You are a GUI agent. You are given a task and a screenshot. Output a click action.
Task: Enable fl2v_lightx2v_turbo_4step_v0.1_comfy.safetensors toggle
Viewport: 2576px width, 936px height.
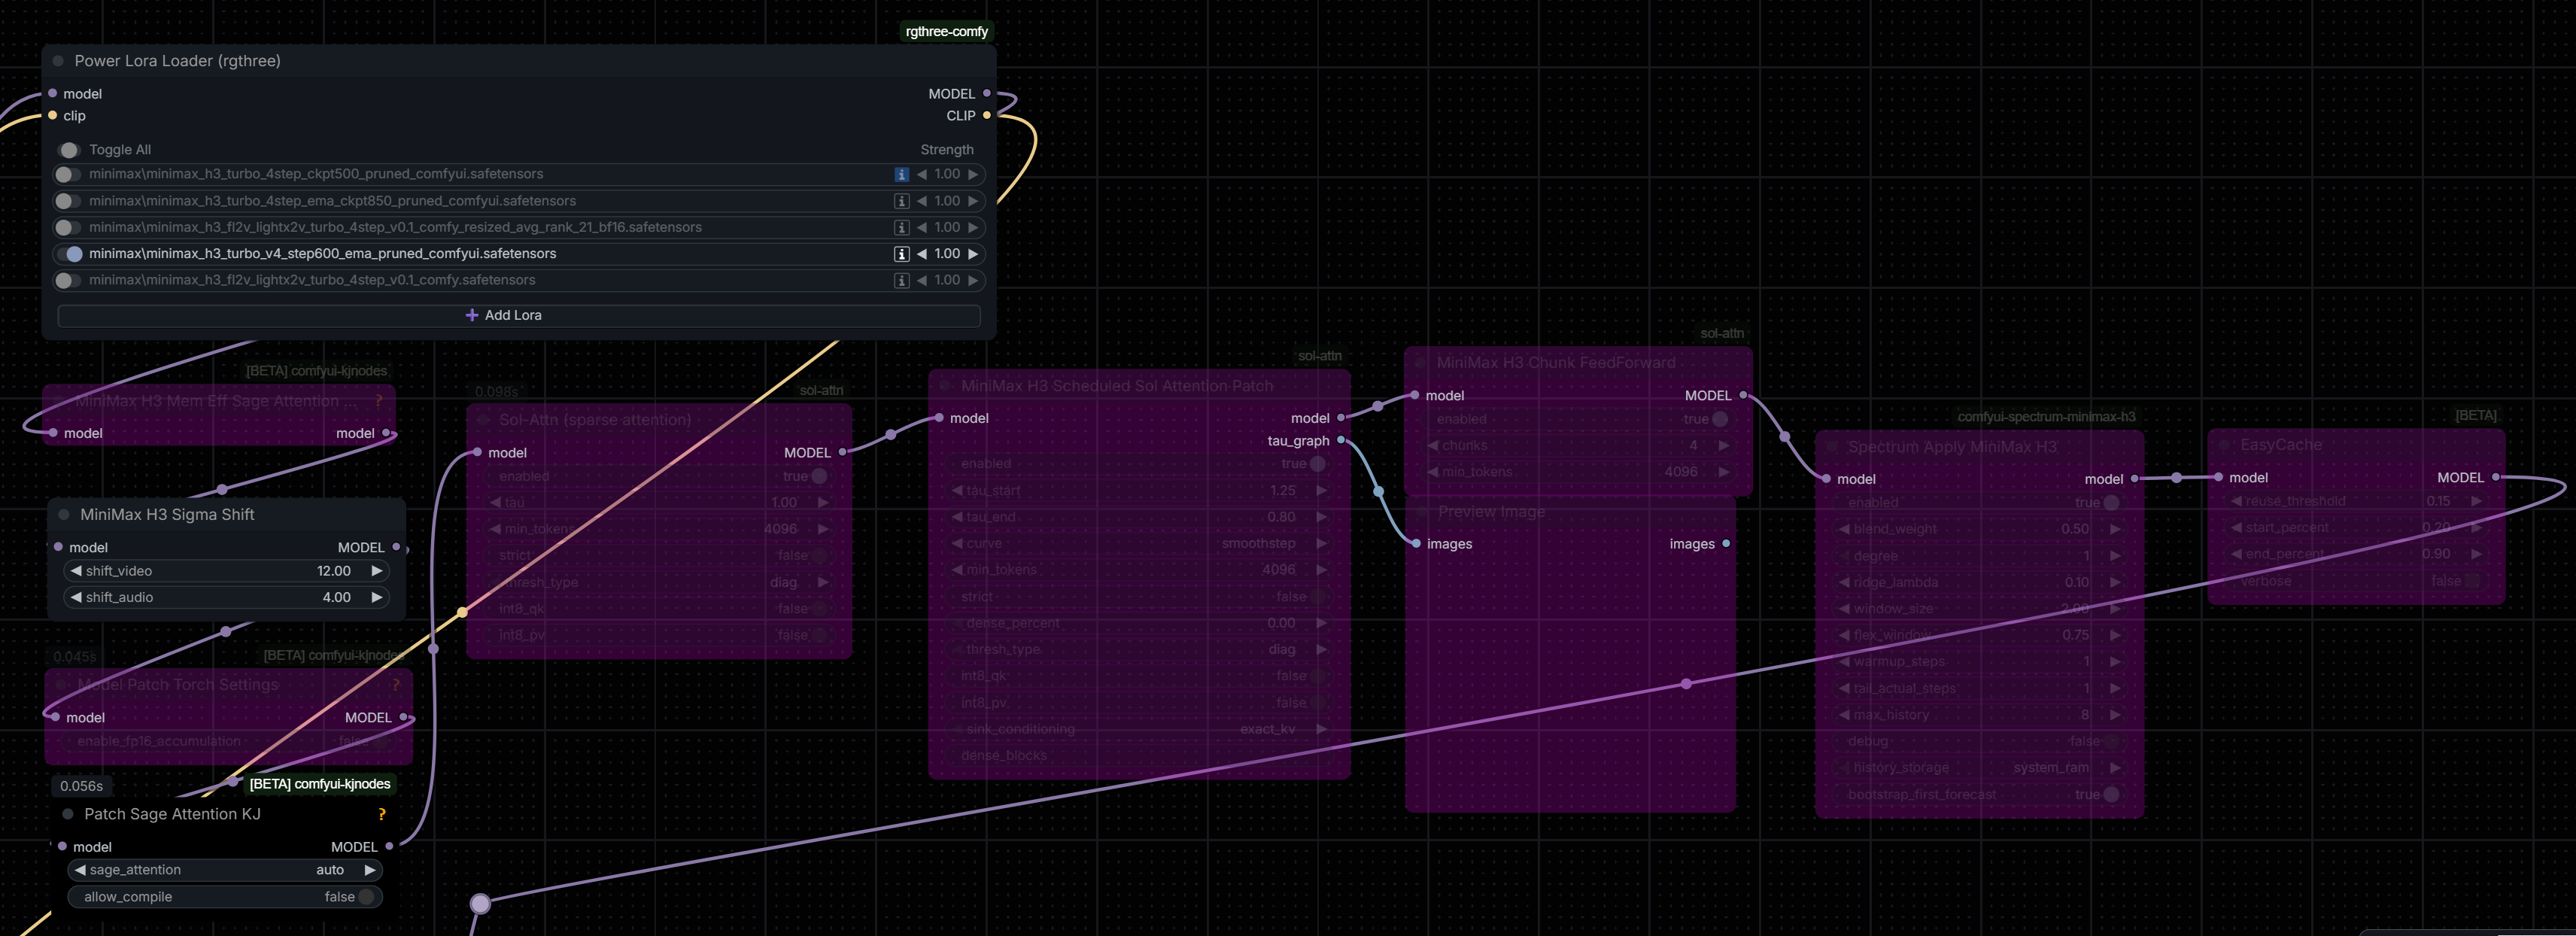point(68,281)
